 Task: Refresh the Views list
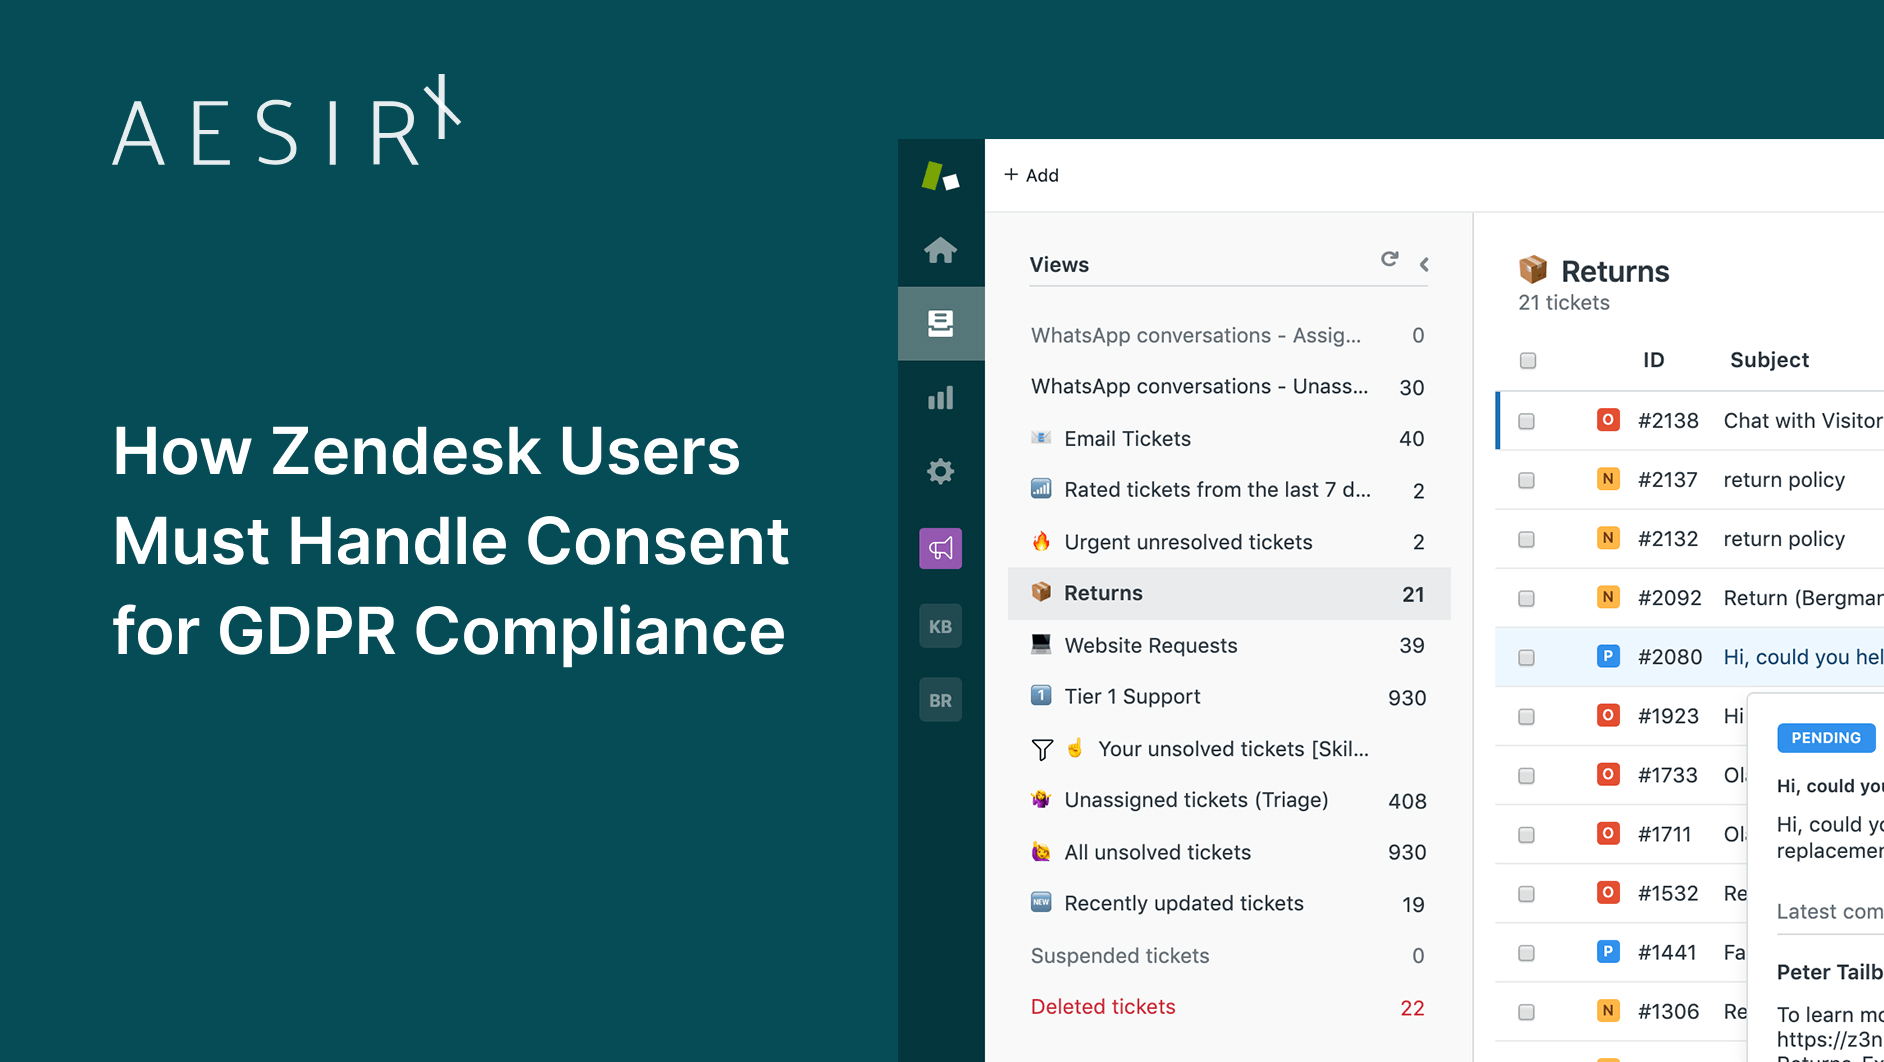(1389, 259)
